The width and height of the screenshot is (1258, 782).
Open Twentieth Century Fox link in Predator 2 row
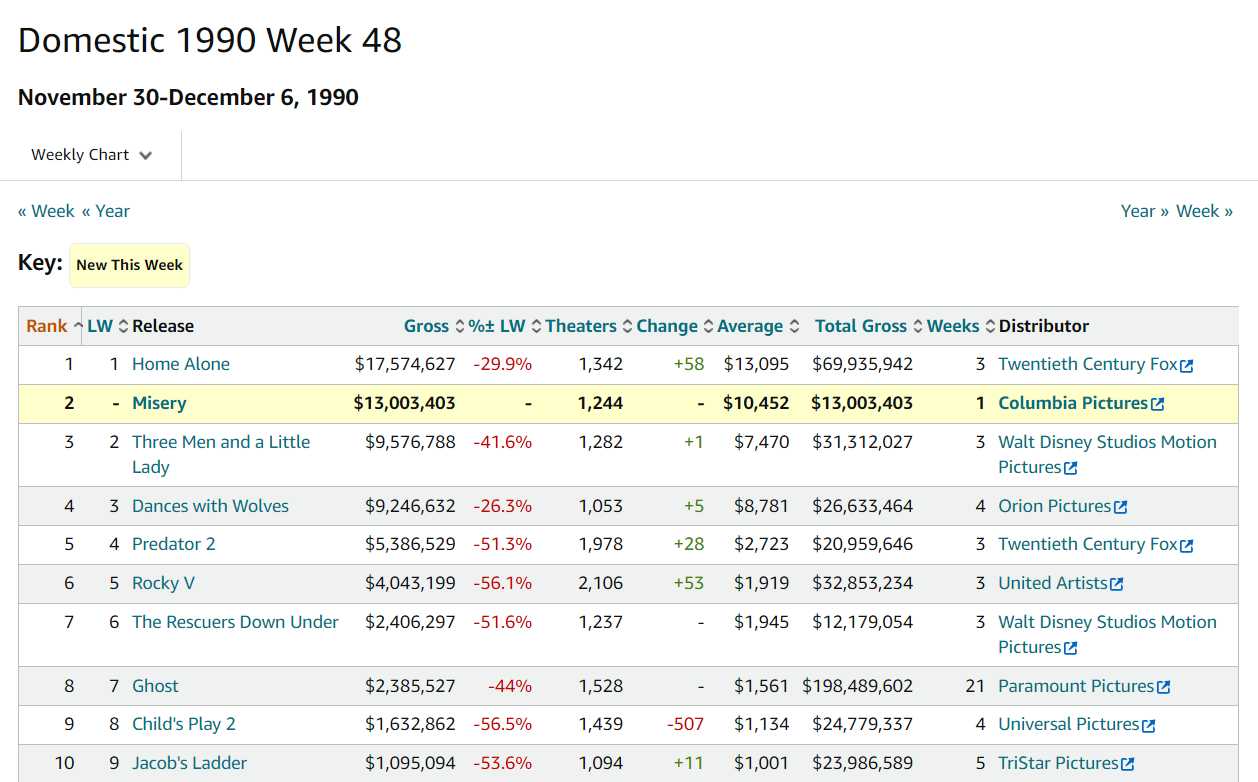(1088, 544)
